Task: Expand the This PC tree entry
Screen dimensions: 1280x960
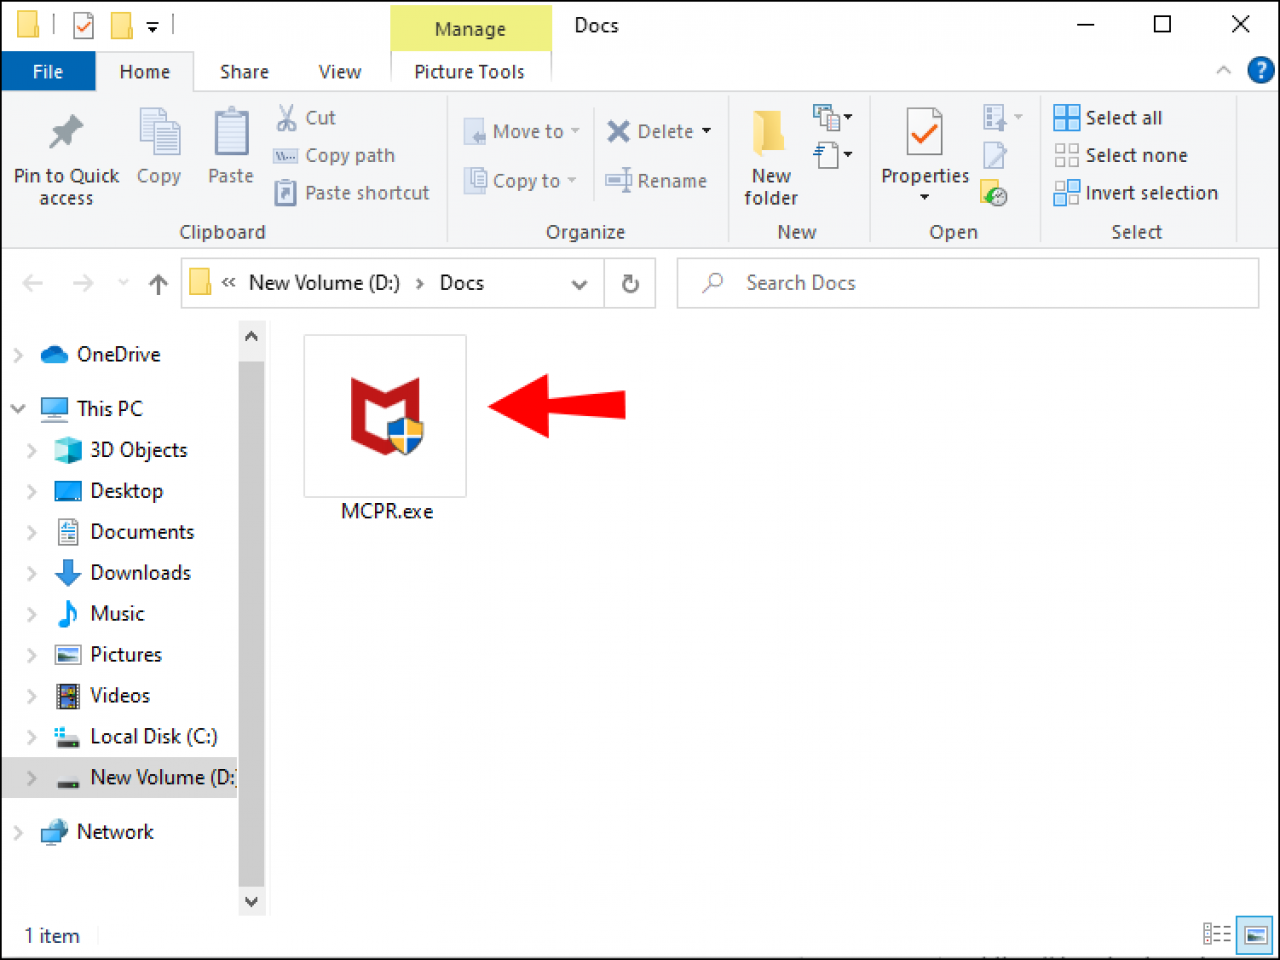Action: tap(18, 409)
